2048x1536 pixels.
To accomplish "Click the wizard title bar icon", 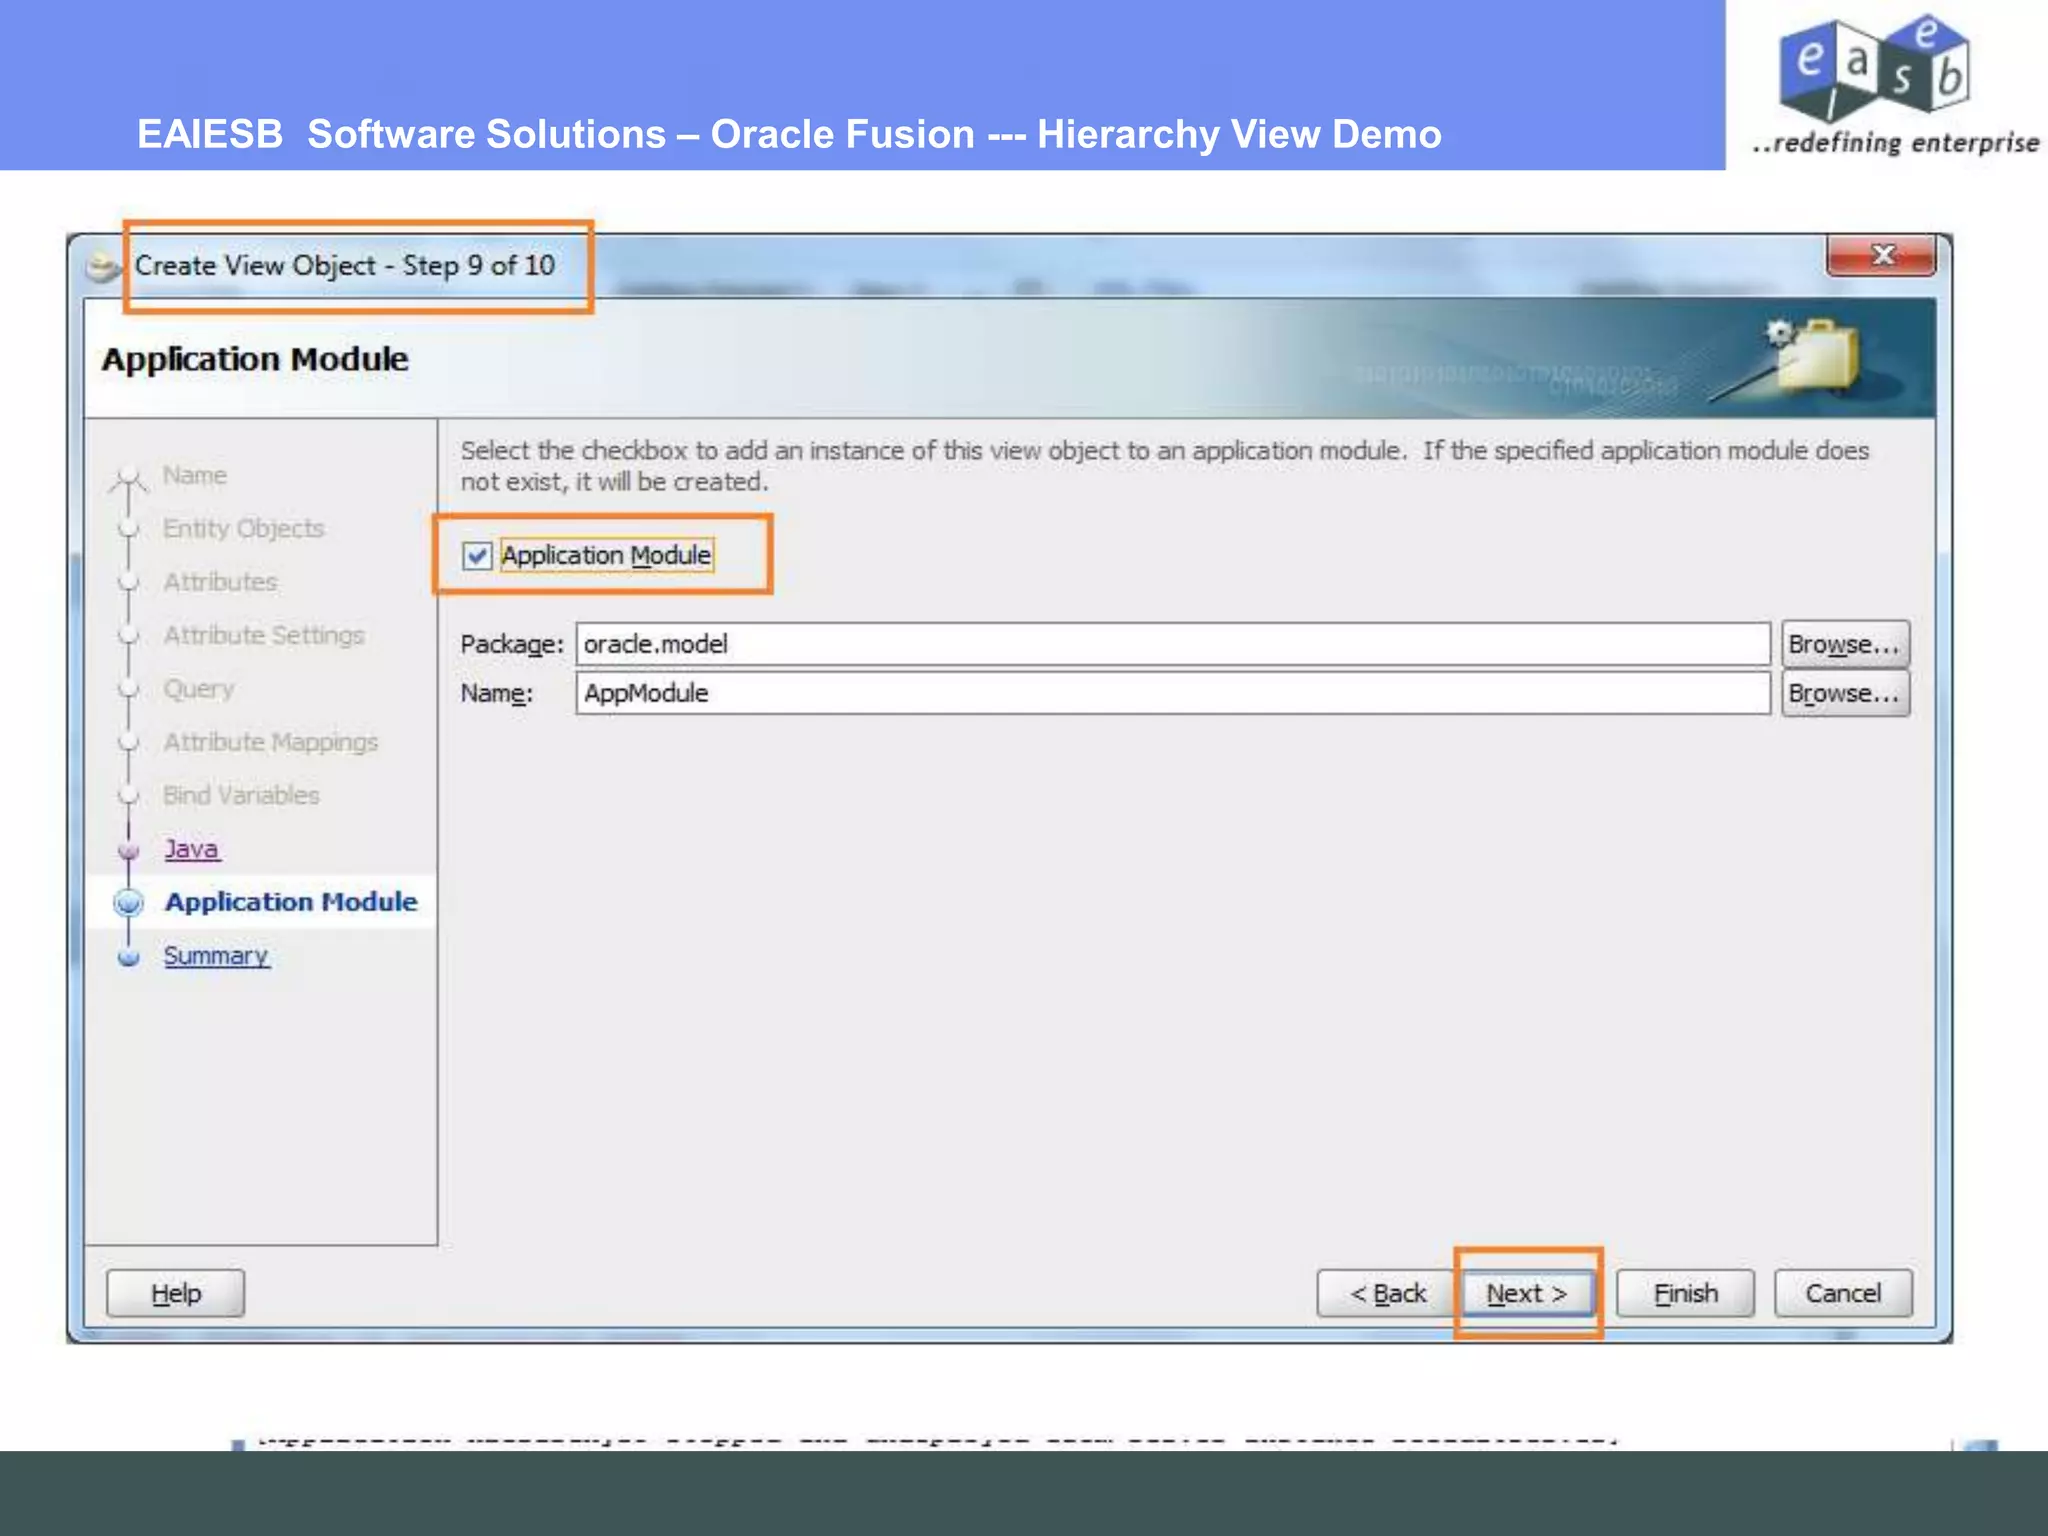I will click(x=103, y=267).
